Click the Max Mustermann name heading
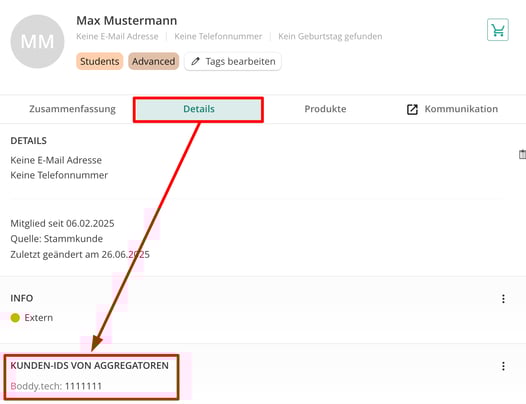 coord(126,20)
